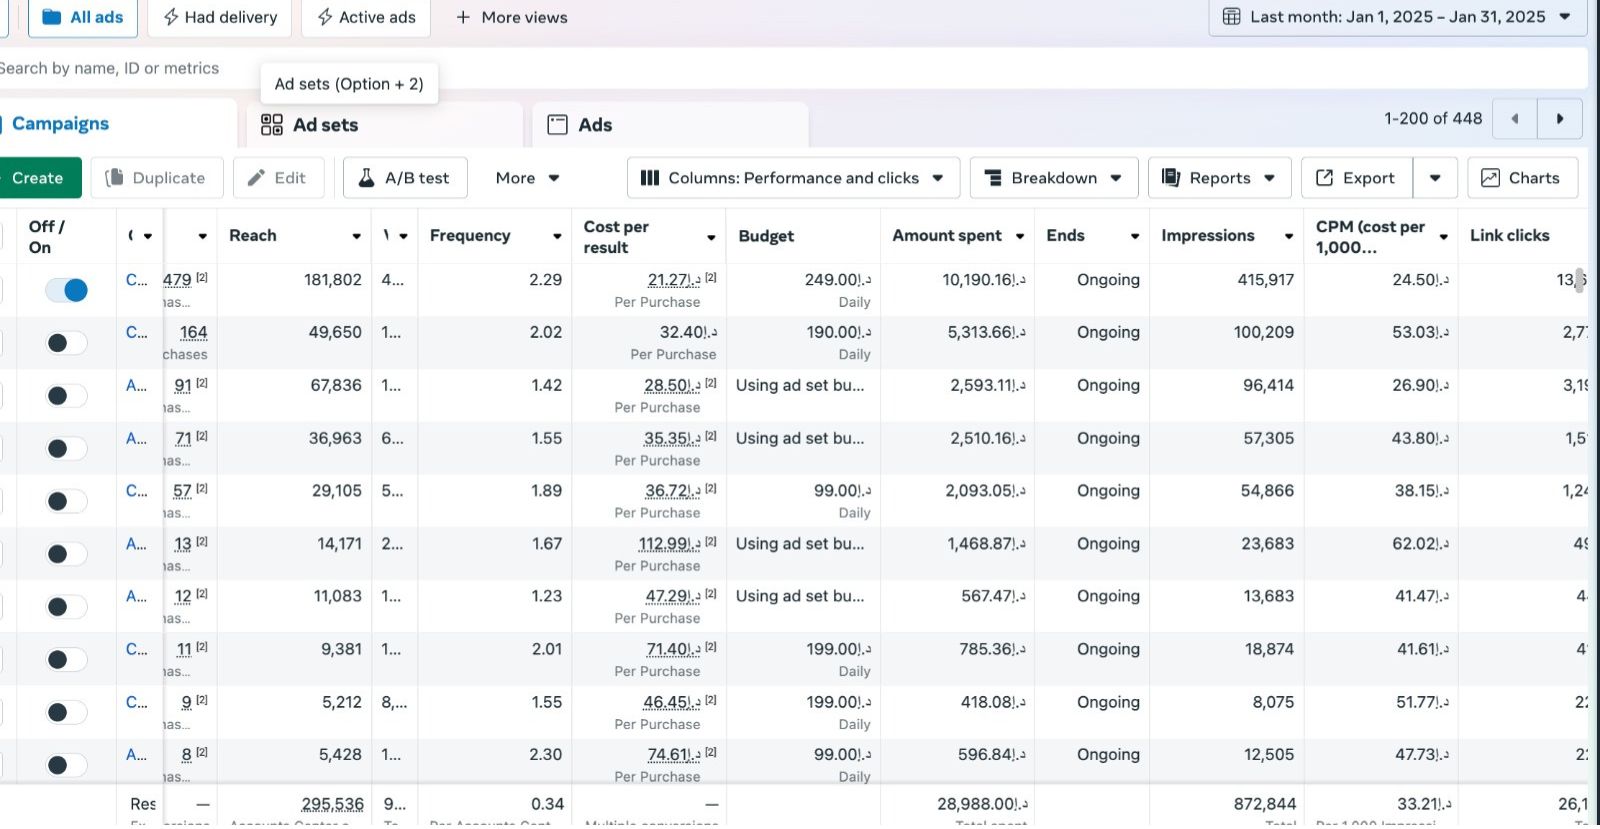Open Ends column menu arrow

click(1135, 236)
